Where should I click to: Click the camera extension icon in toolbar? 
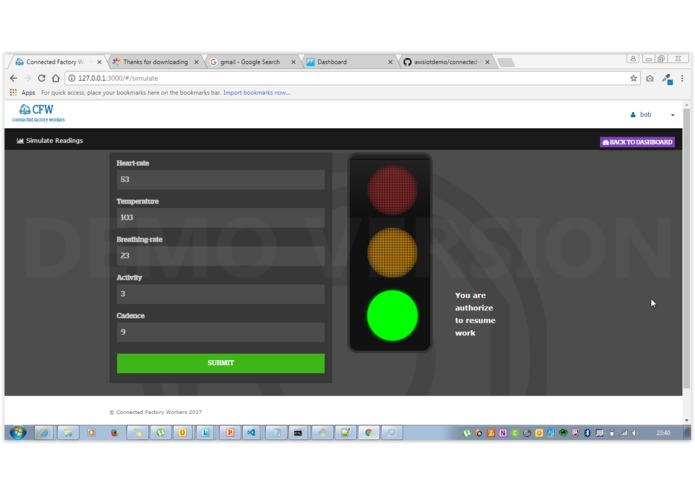[649, 78]
